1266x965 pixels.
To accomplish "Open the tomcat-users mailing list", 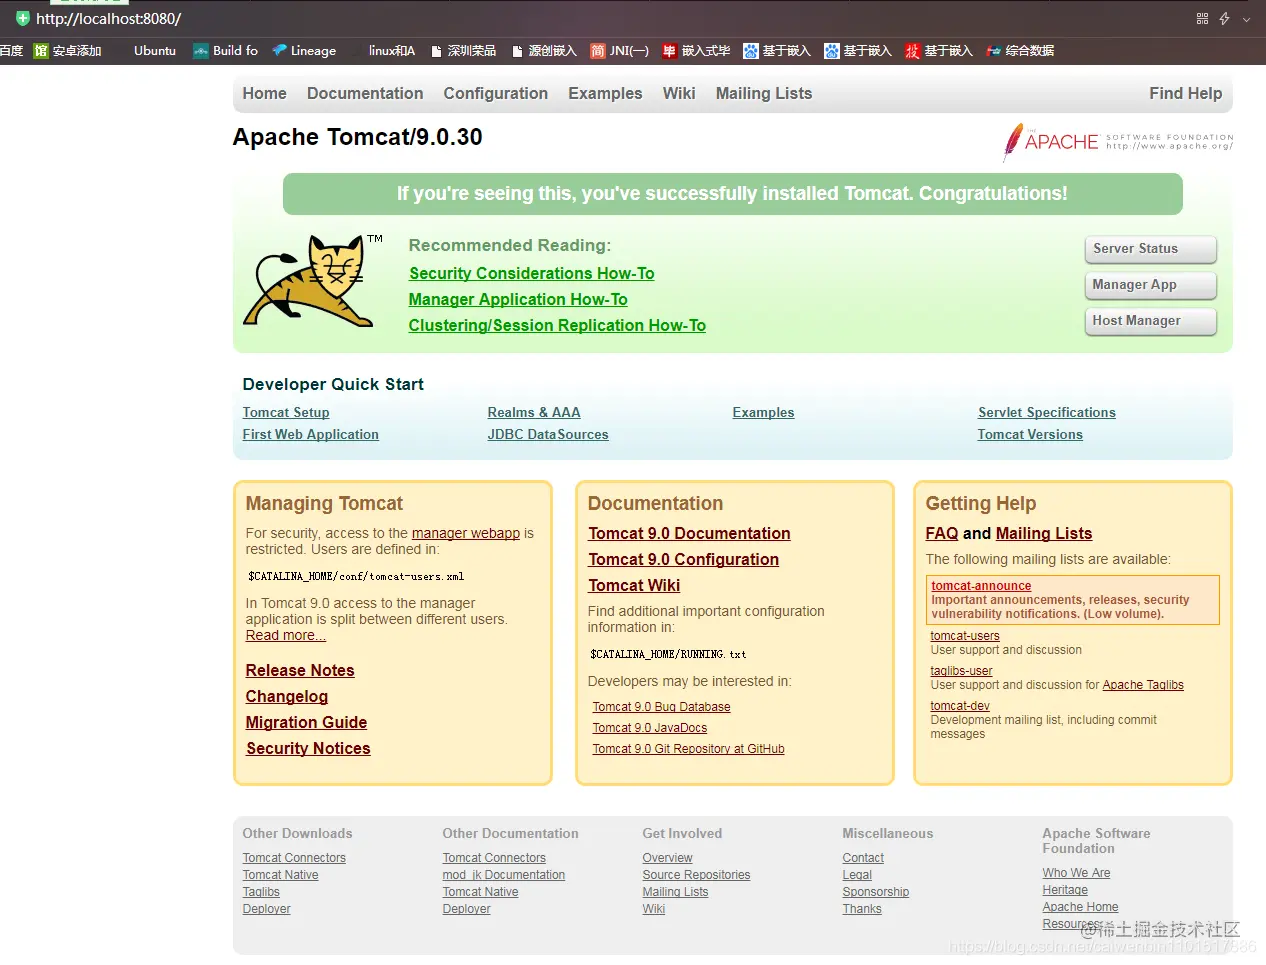I will tap(965, 636).
